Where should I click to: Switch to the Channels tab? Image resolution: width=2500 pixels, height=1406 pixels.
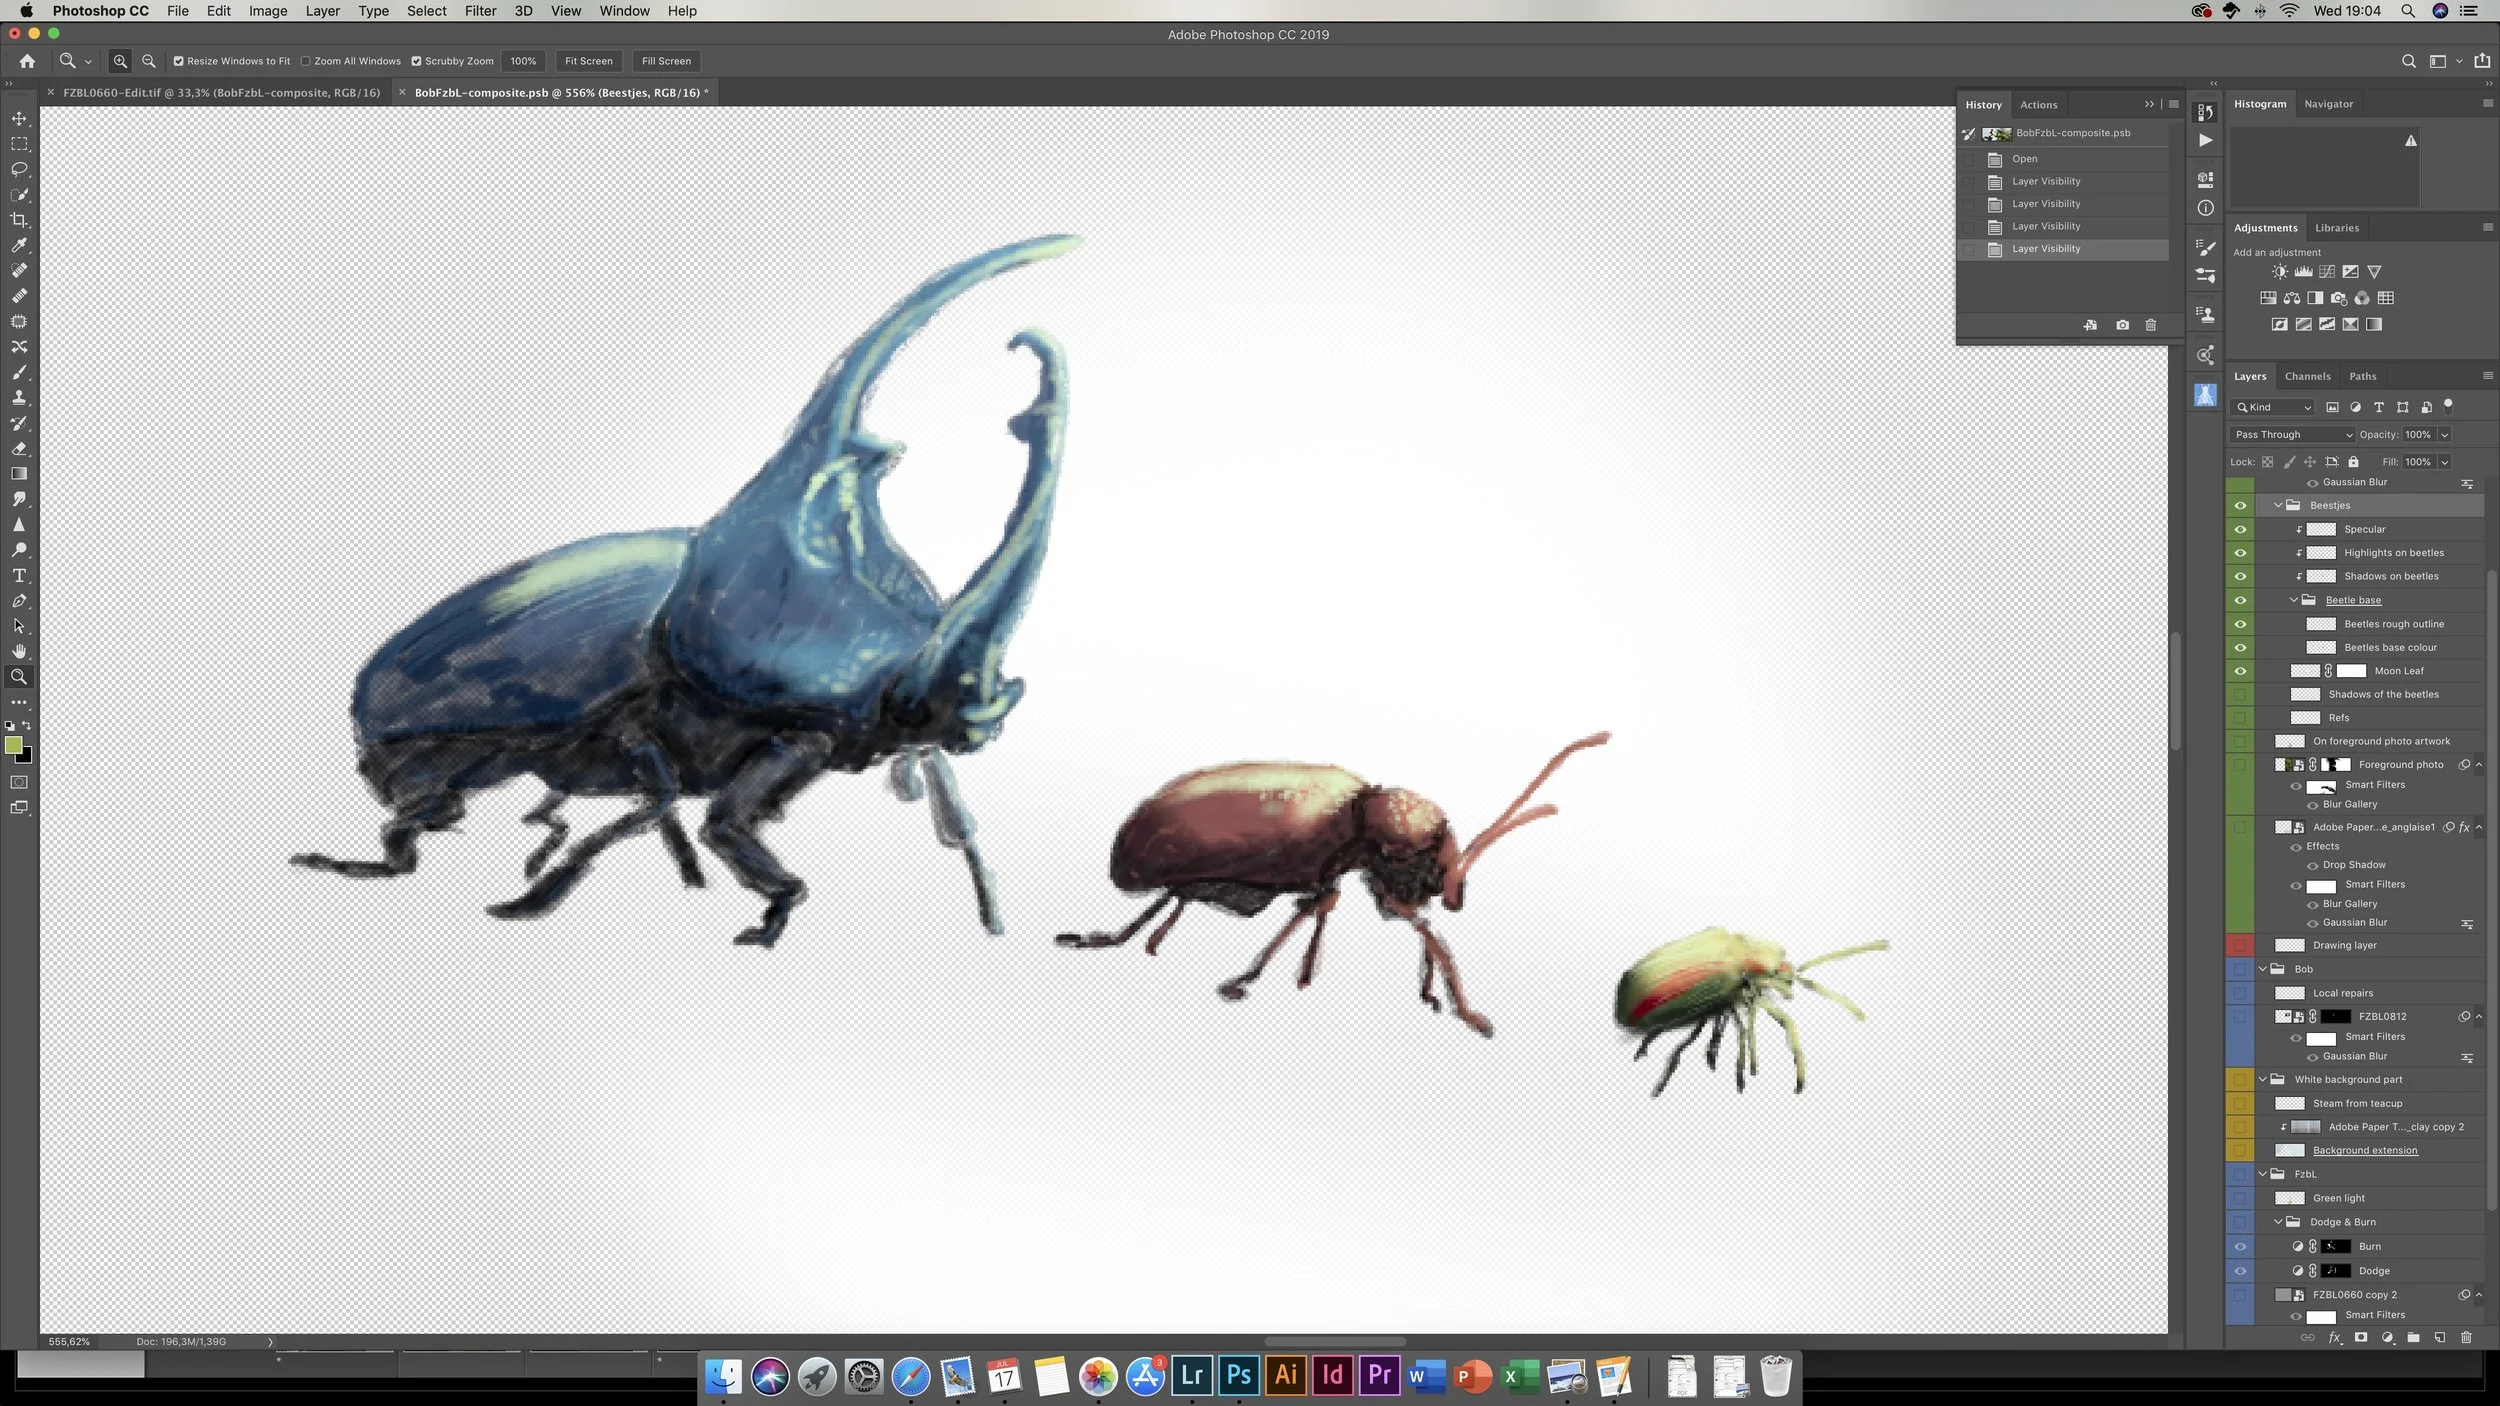pos(2307,376)
